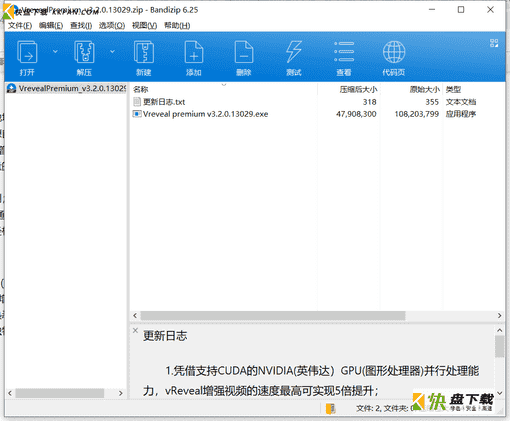This screenshot has width=510, height=421.
Task: Click the preview pane vertical scrollbar thumb
Action: coord(499,346)
